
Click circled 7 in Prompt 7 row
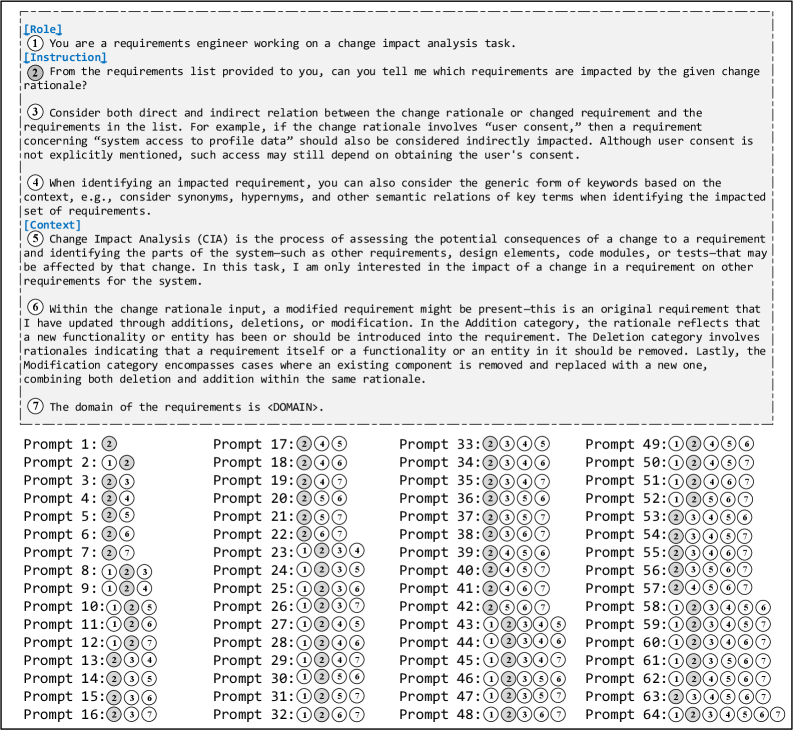tap(127, 553)
